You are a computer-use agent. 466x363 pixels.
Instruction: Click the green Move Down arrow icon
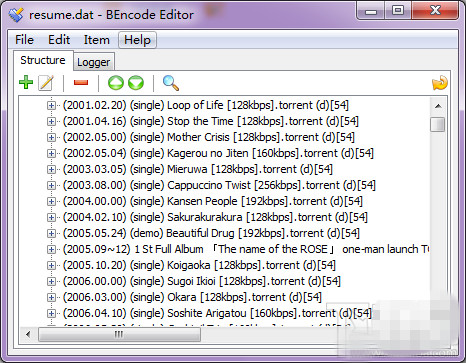[136, 83]
